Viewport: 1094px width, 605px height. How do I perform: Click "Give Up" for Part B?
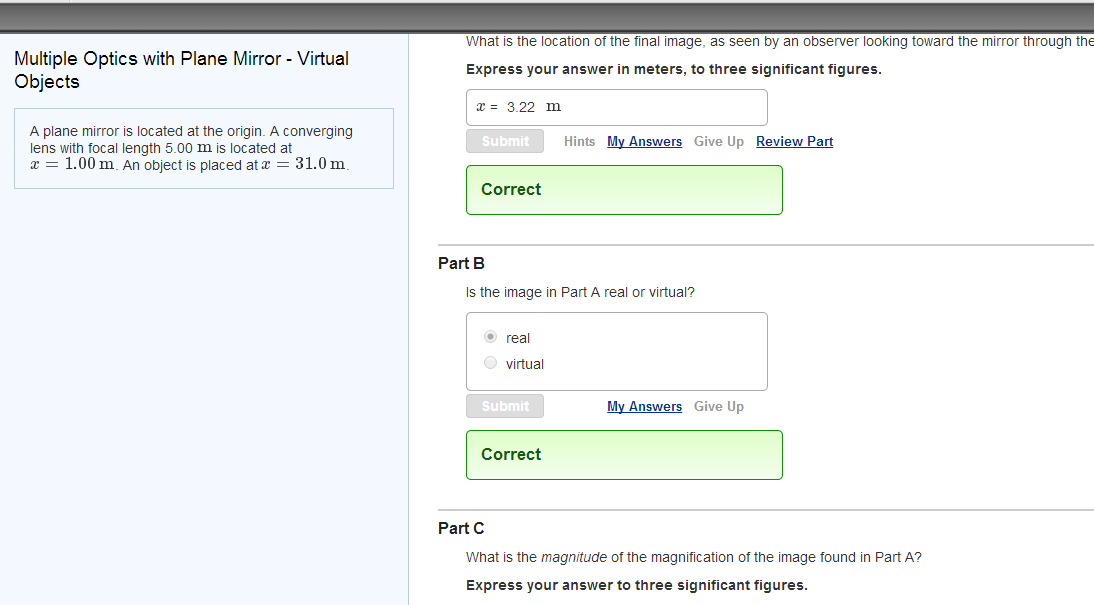click(x=718, y=406)
